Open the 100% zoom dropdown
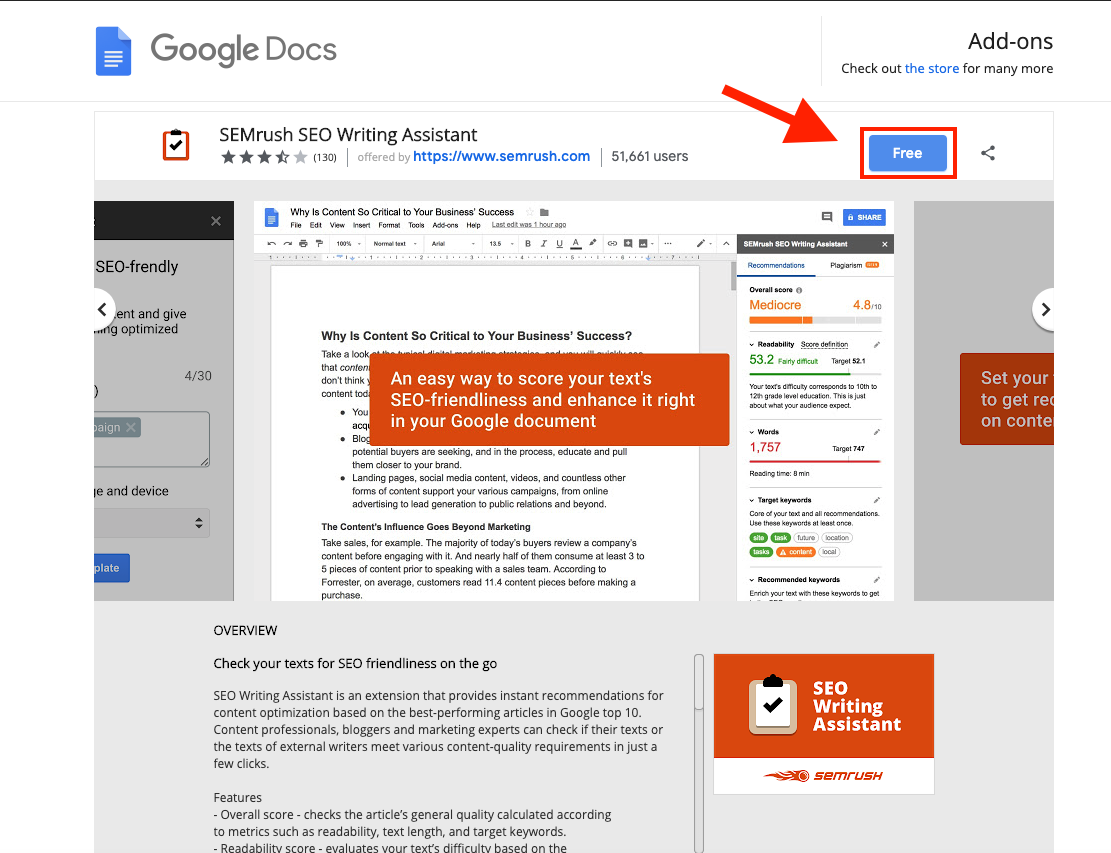Viewport: 1111px width, 853px height. point(349,244)
